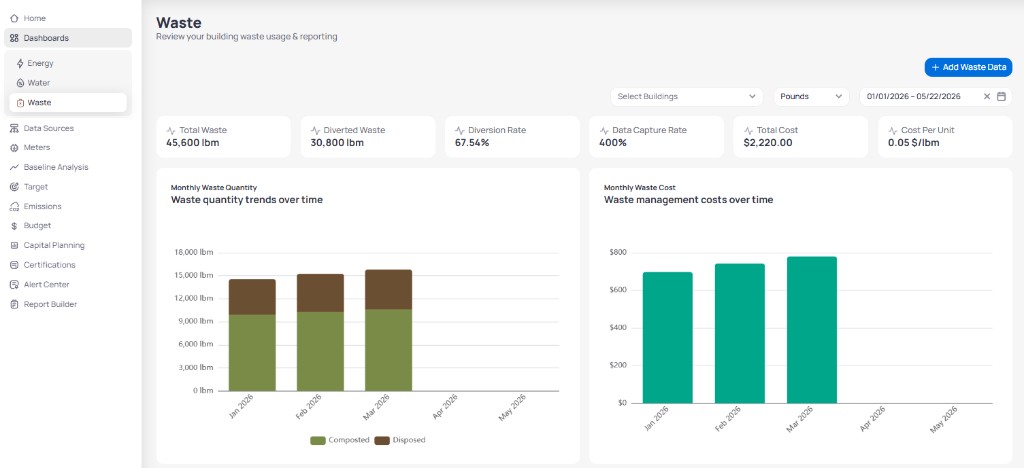Click the Jan 2026 teal cost bar
Image resolution: width=1024 pixels, height=468 pixels.
click(667, 337)
